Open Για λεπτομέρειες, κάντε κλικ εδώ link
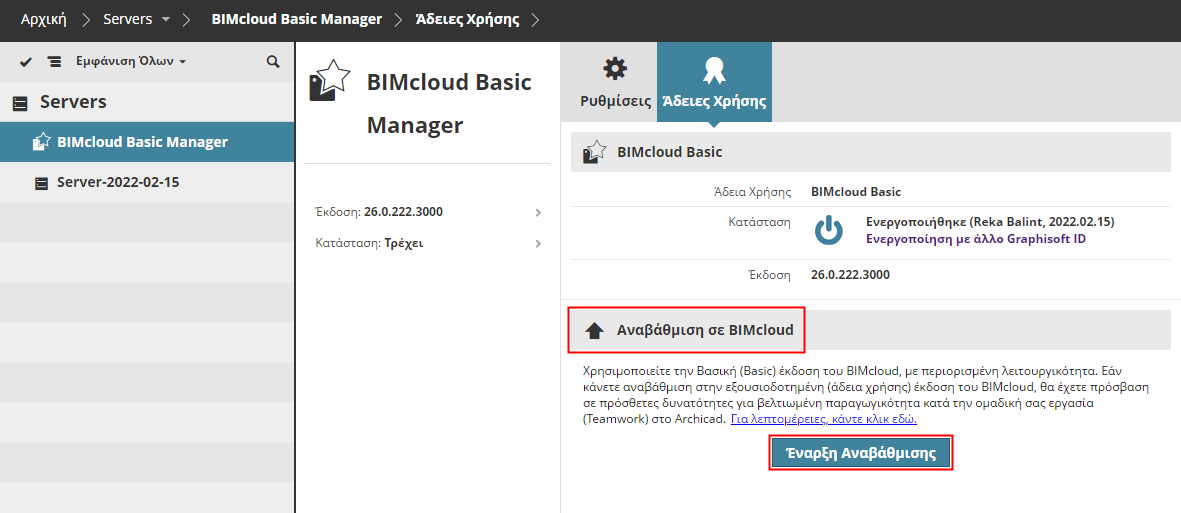 pos(824,419)
